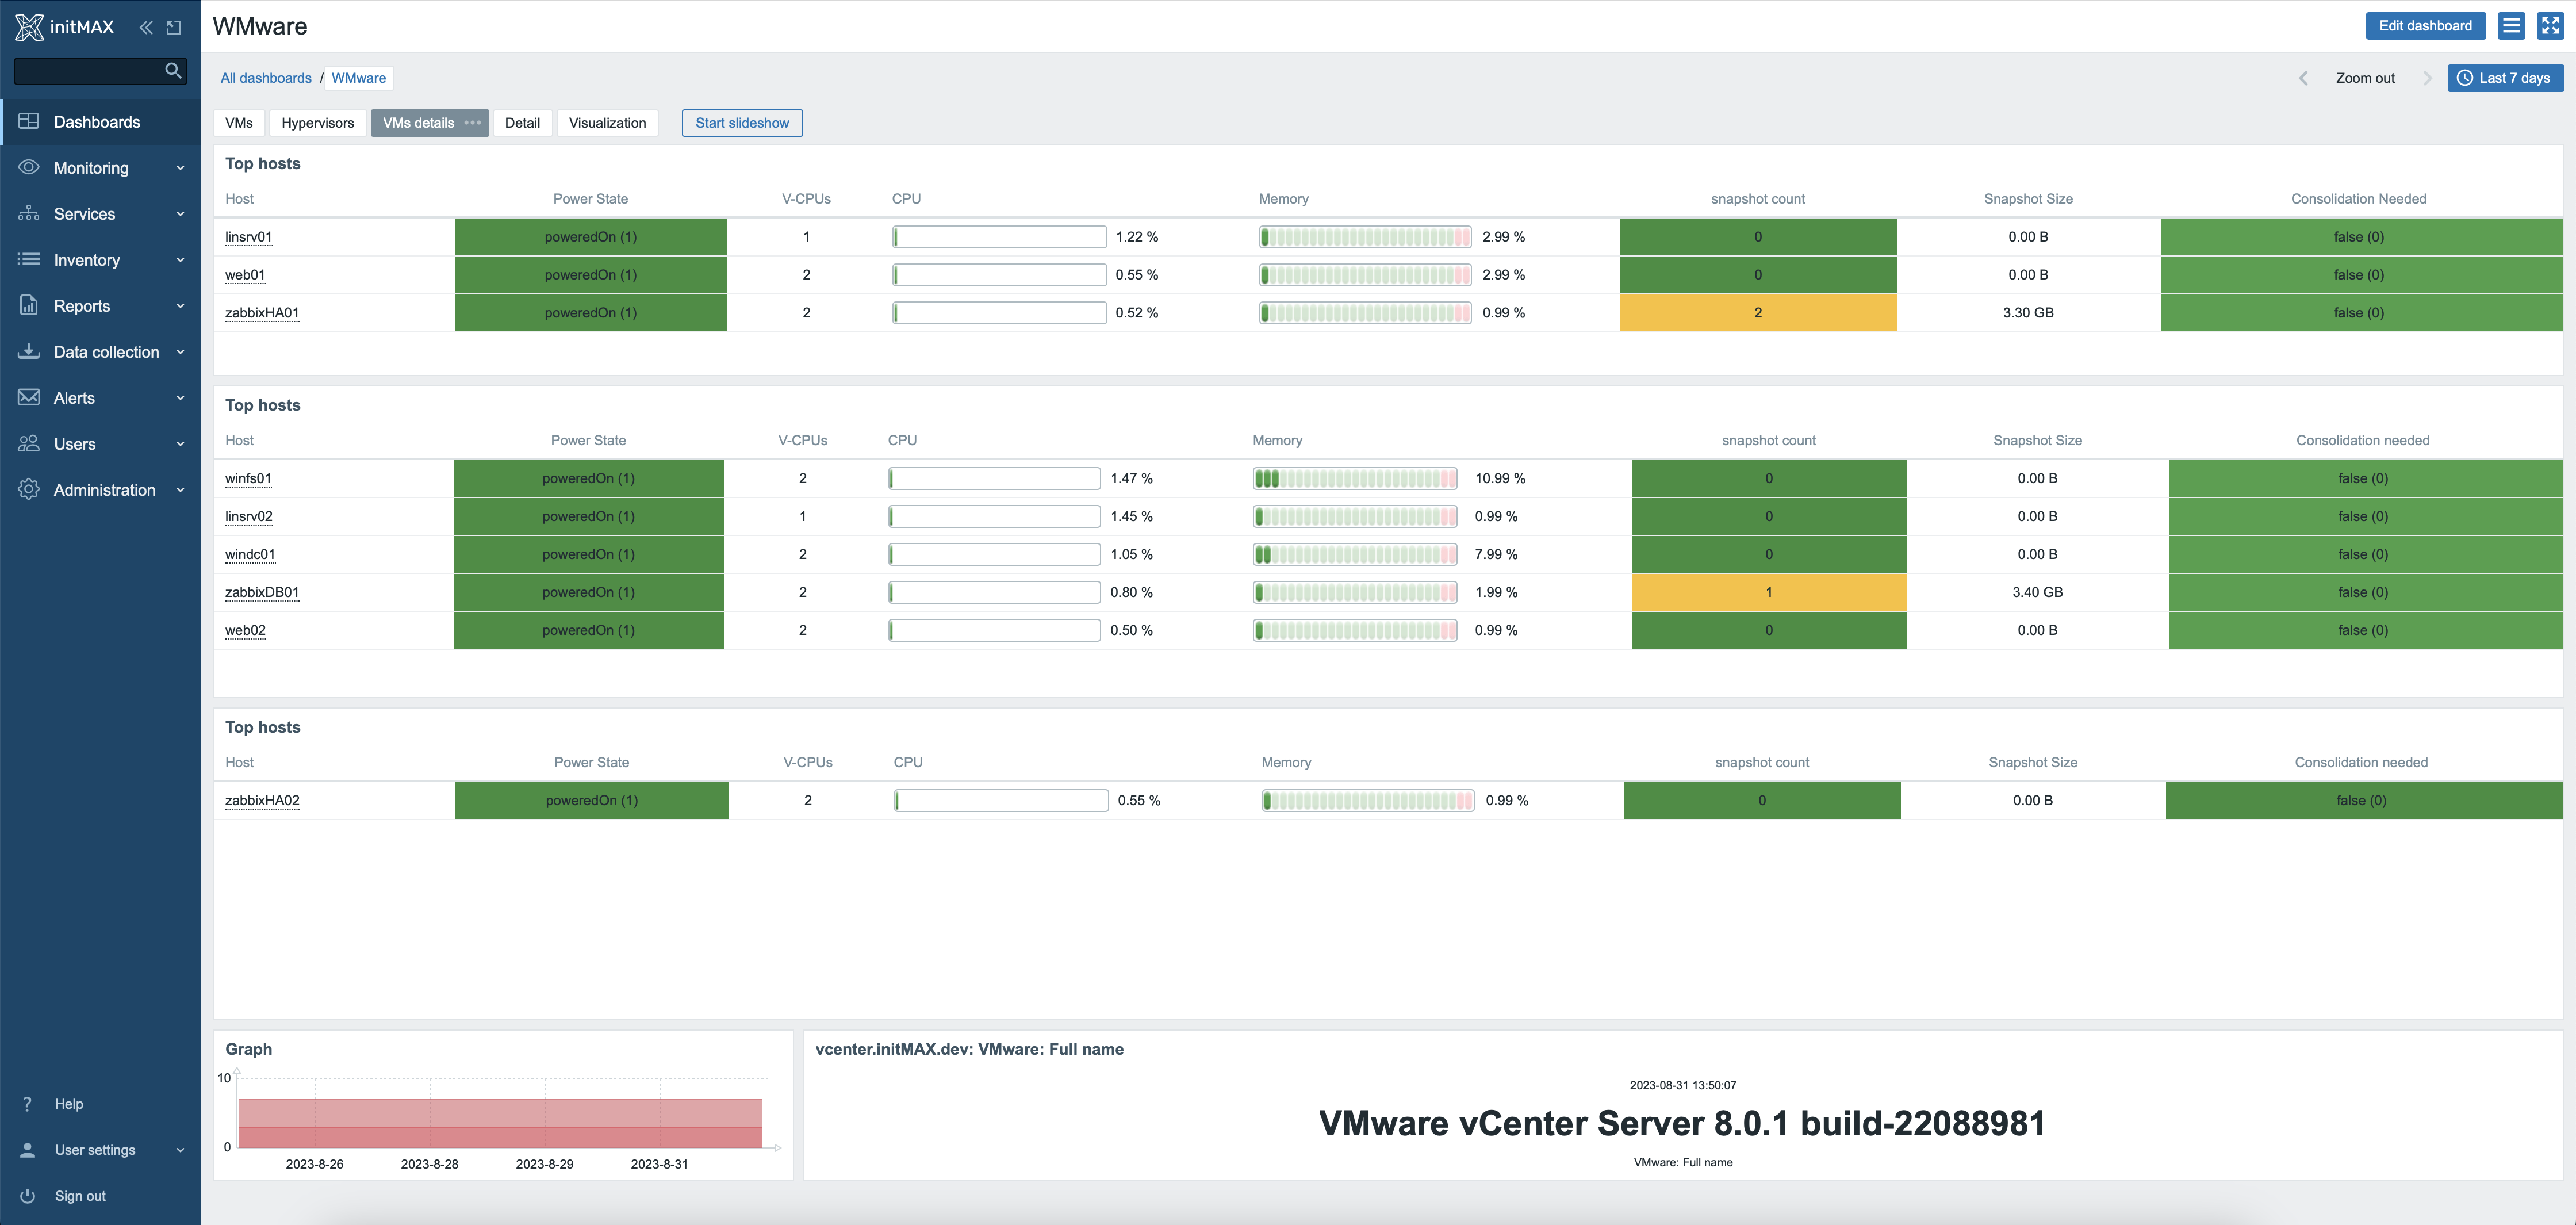This screenshot has height=1225, width=2576.
Task: Click the Reports chart icon
Action: (x=29, y=305)
